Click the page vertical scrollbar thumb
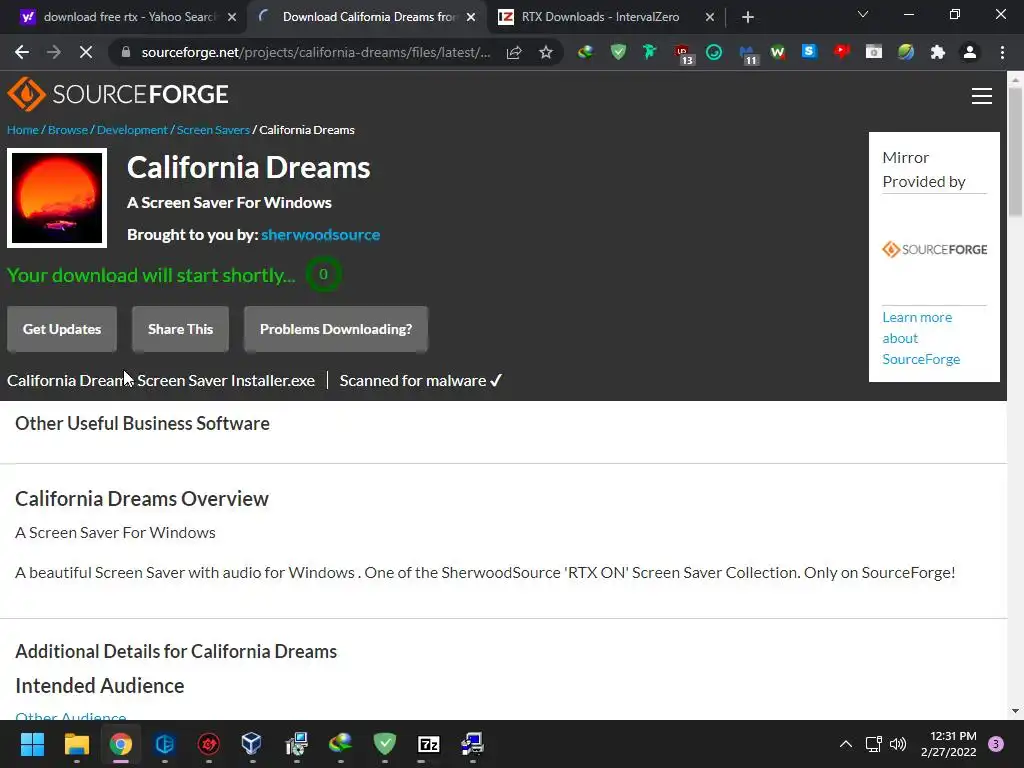 pyautogui.click(x=1015, y=152)
